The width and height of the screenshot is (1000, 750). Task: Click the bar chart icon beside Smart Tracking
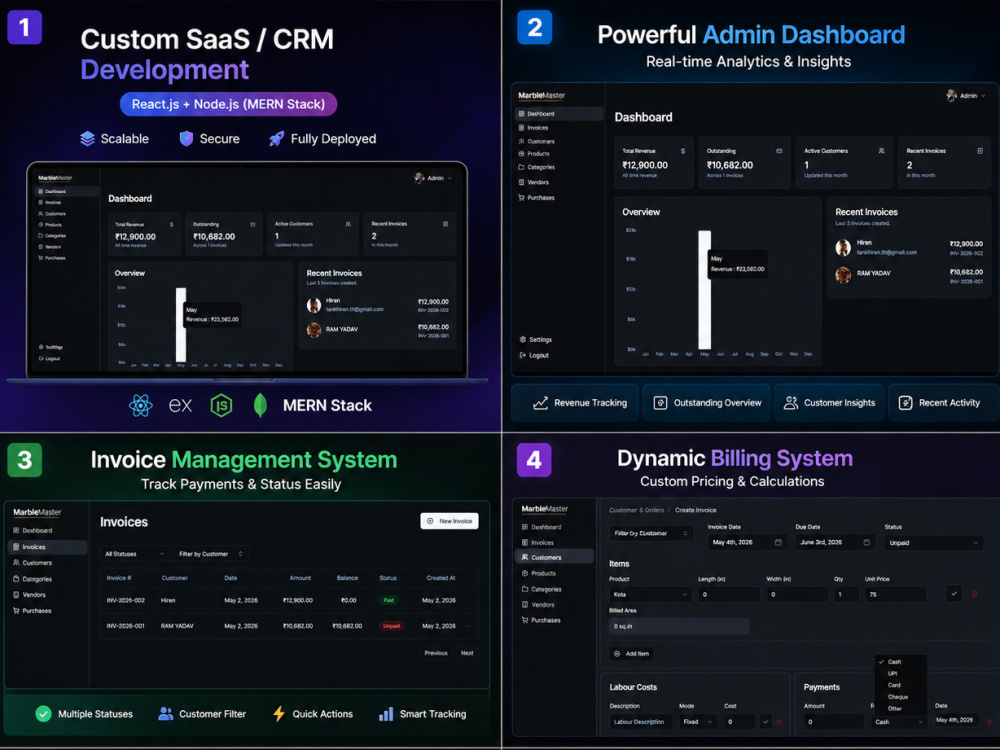tap(386, 714)
